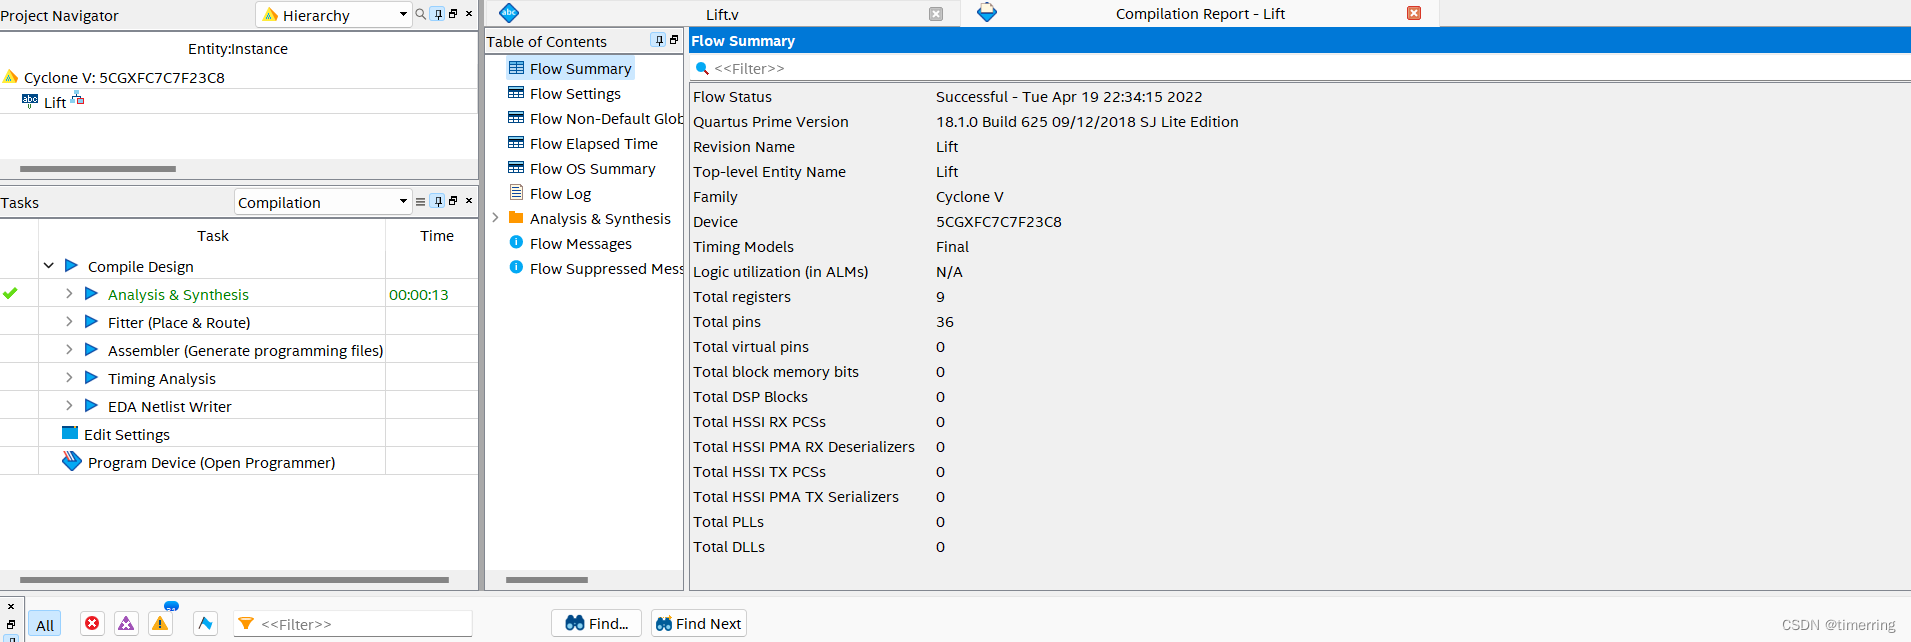This screenshot has width=1911, height=642.
Task: Click the Flow Status value text
Action: [1069, 97]
